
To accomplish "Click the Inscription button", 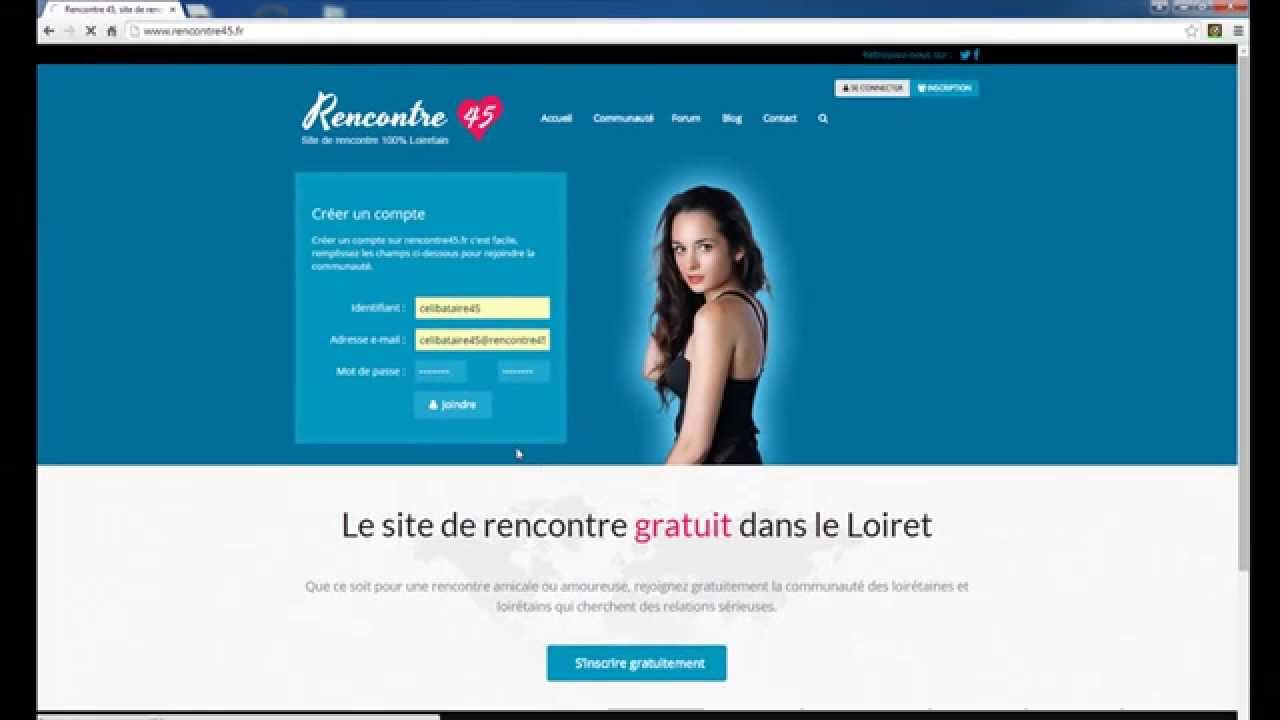I will tap(944, 88).
